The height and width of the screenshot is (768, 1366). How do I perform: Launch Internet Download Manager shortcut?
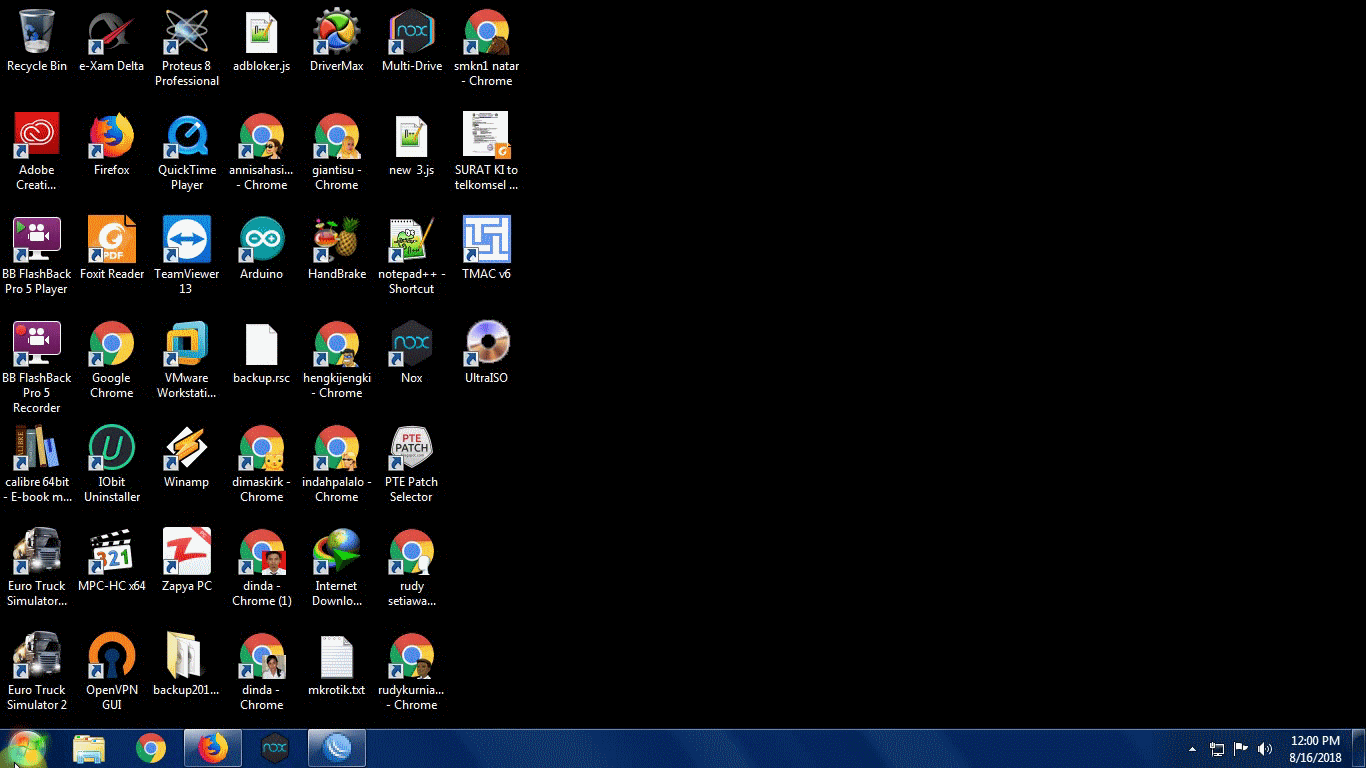(x=337, y=568)
